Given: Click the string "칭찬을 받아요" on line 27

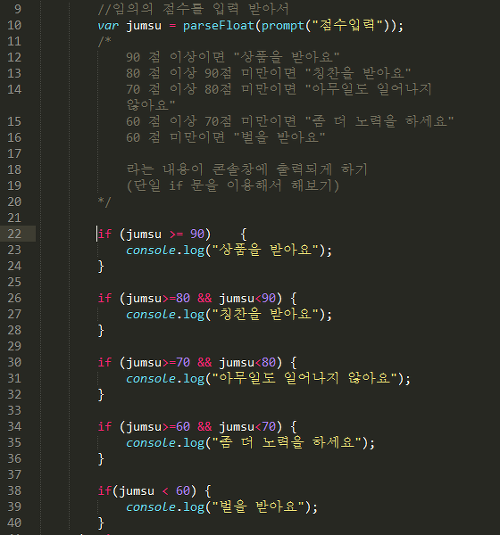Looking at the screenshot, I should 265,314.
